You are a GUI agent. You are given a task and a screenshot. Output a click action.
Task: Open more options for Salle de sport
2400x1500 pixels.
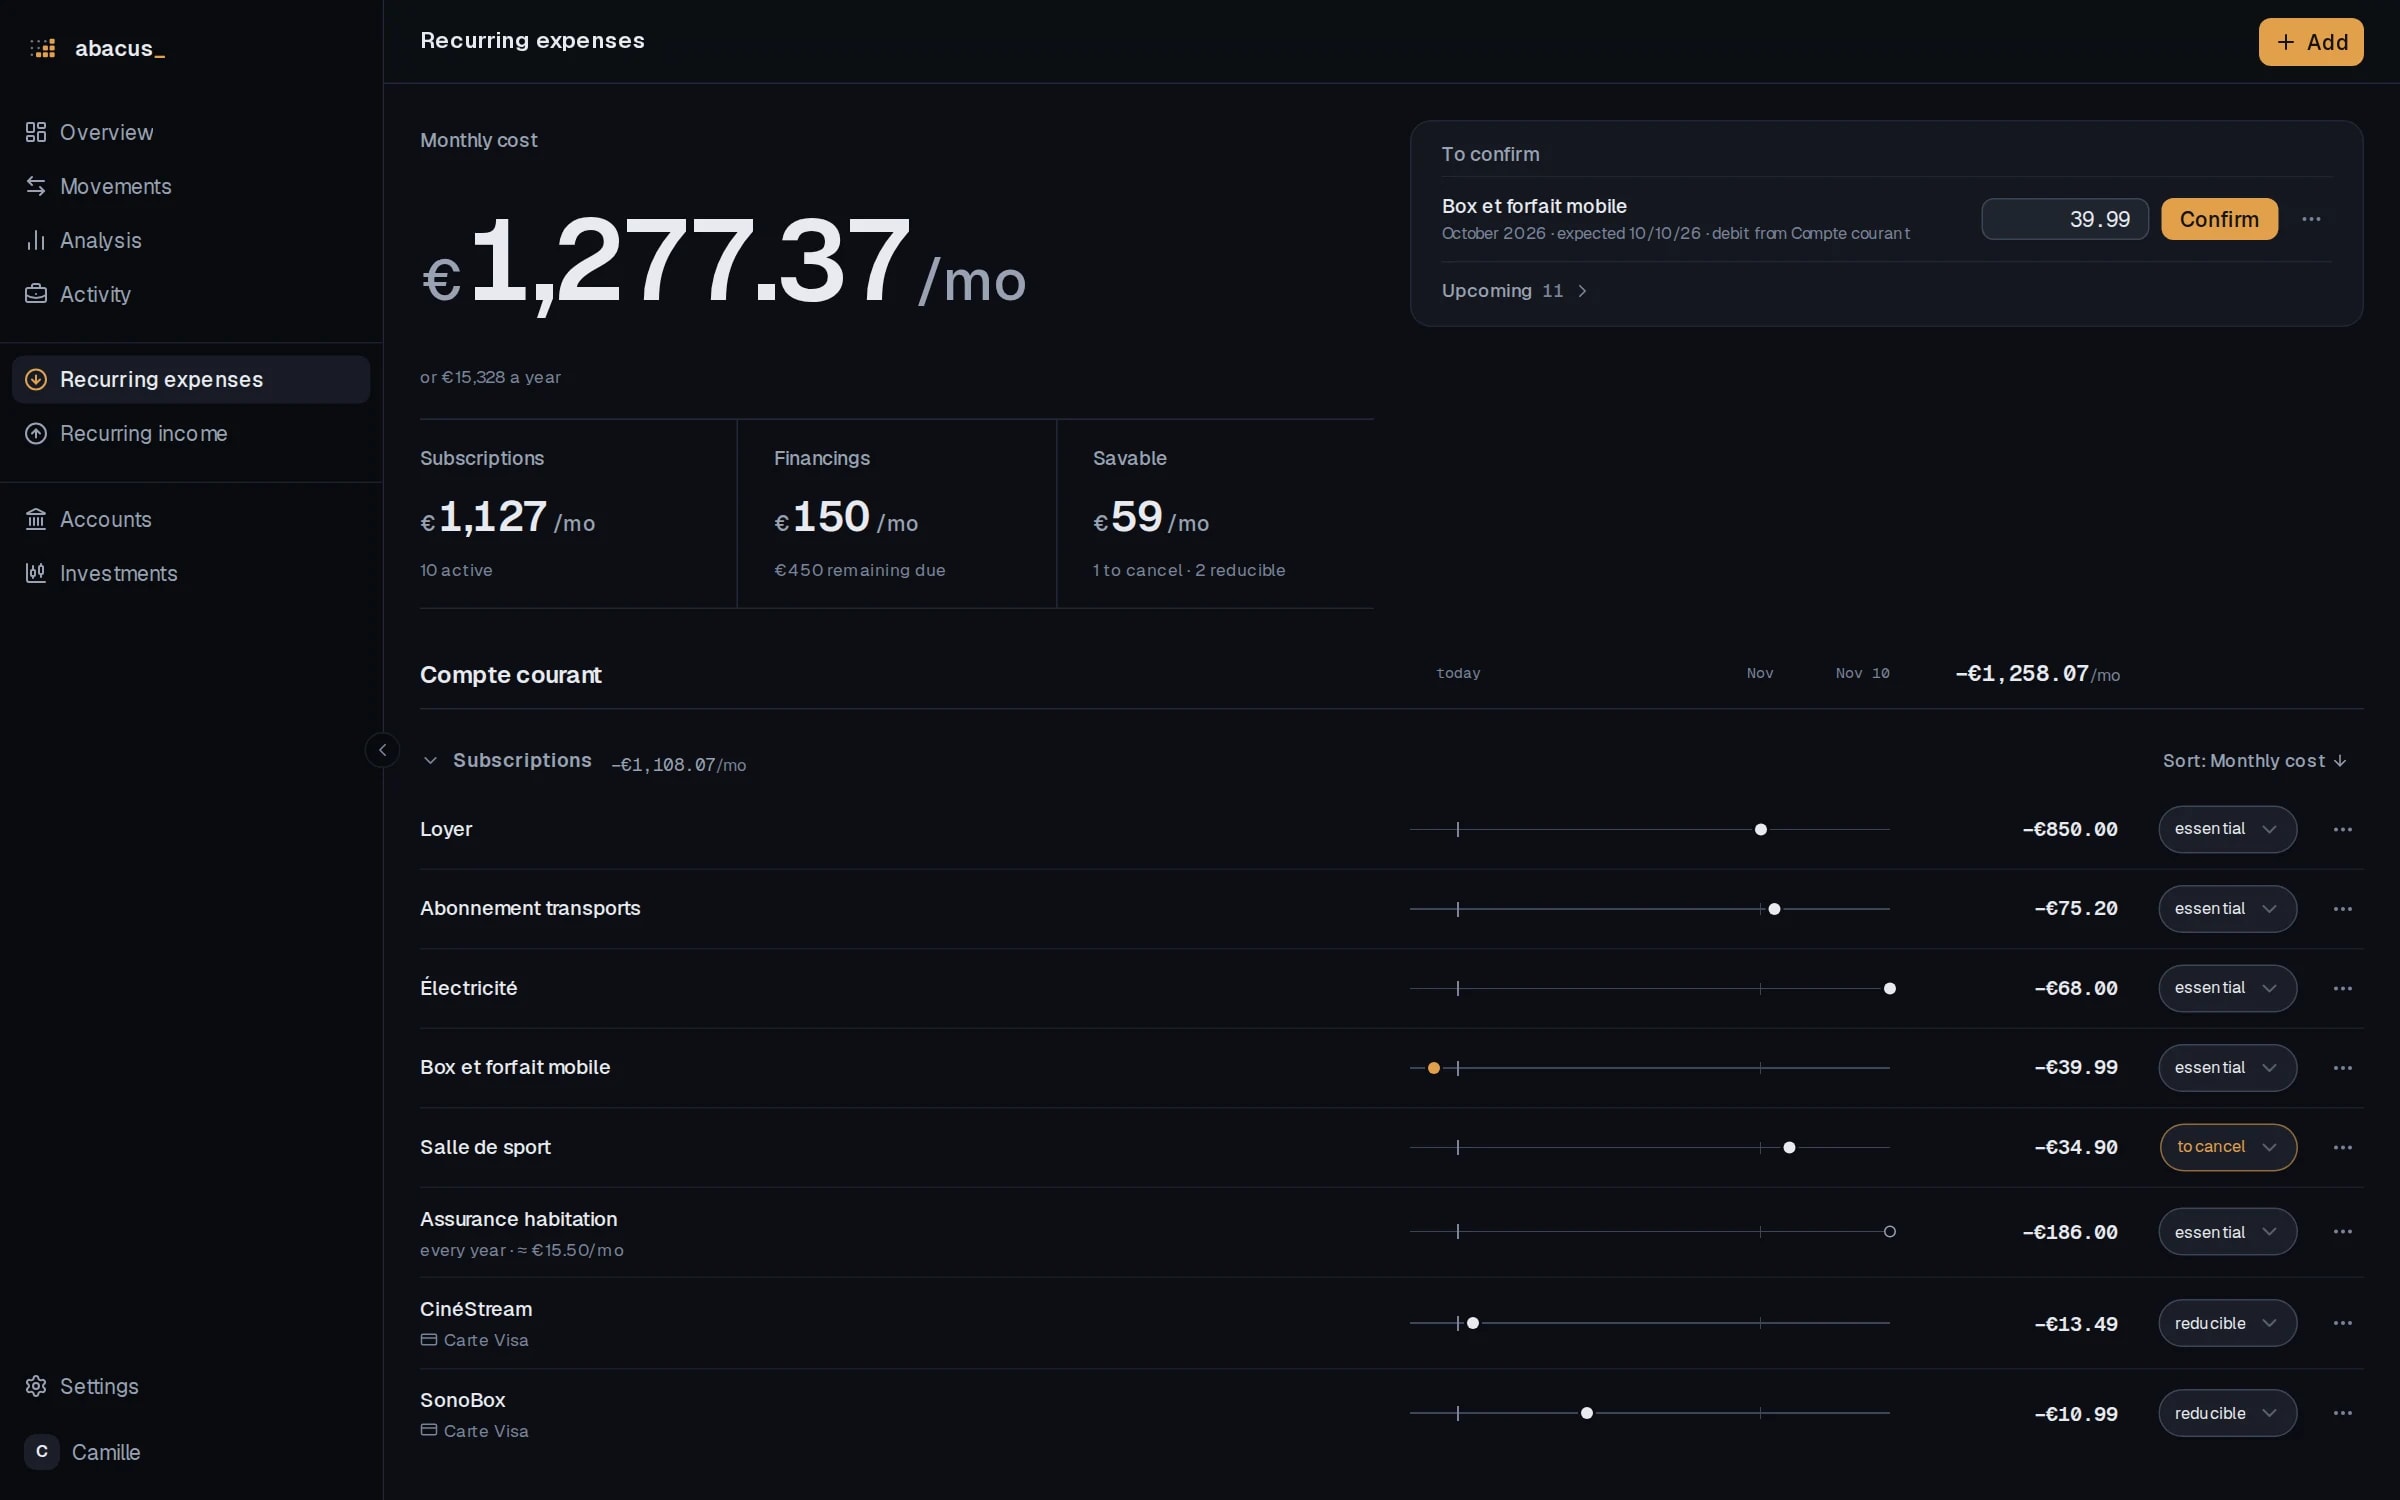click(2342, 1147)
